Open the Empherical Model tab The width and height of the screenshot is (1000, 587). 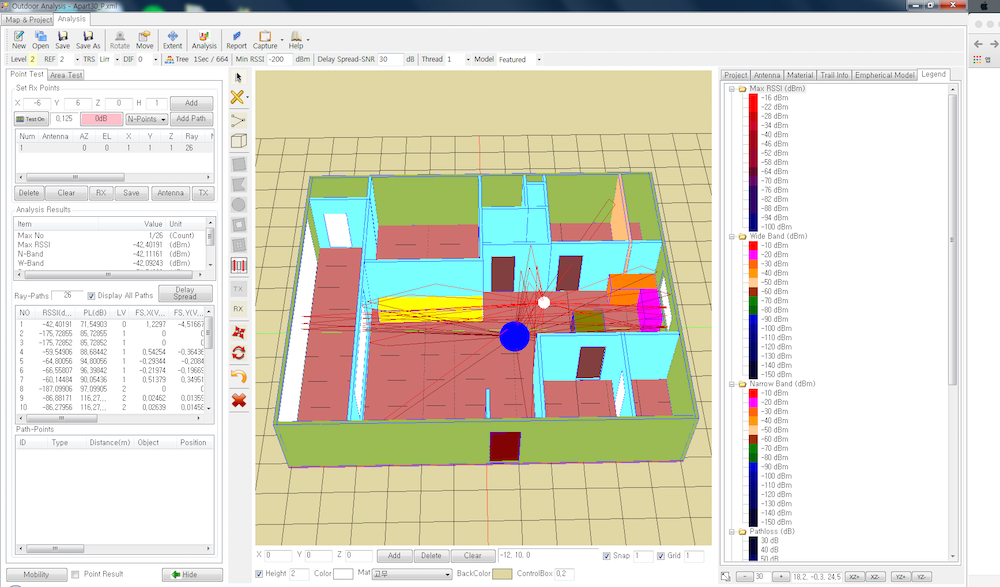pyautogui.click(x=885, y=75)
